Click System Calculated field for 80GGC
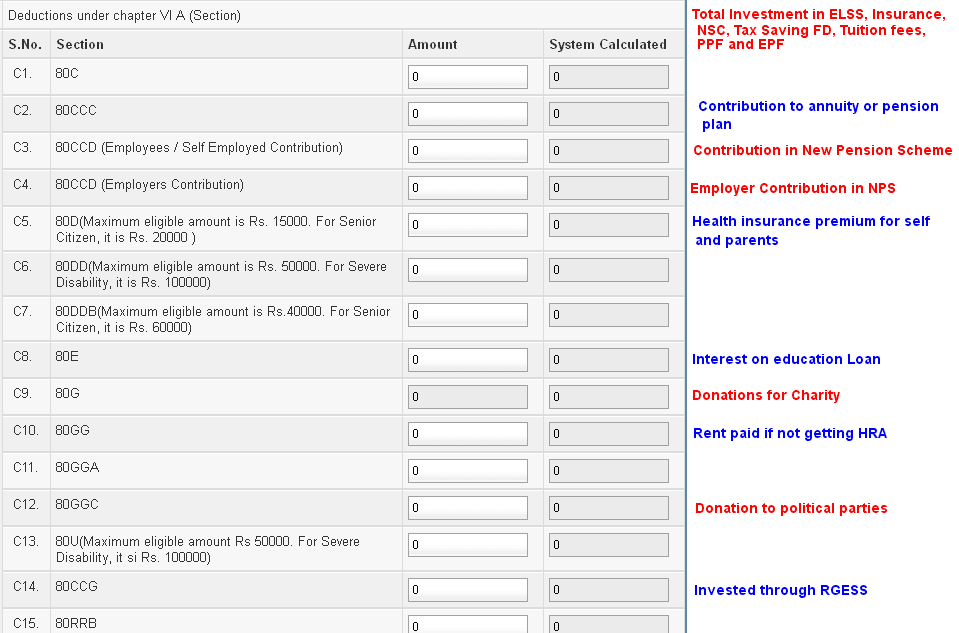Screen dimensions: 959x633 click(609, 508)
